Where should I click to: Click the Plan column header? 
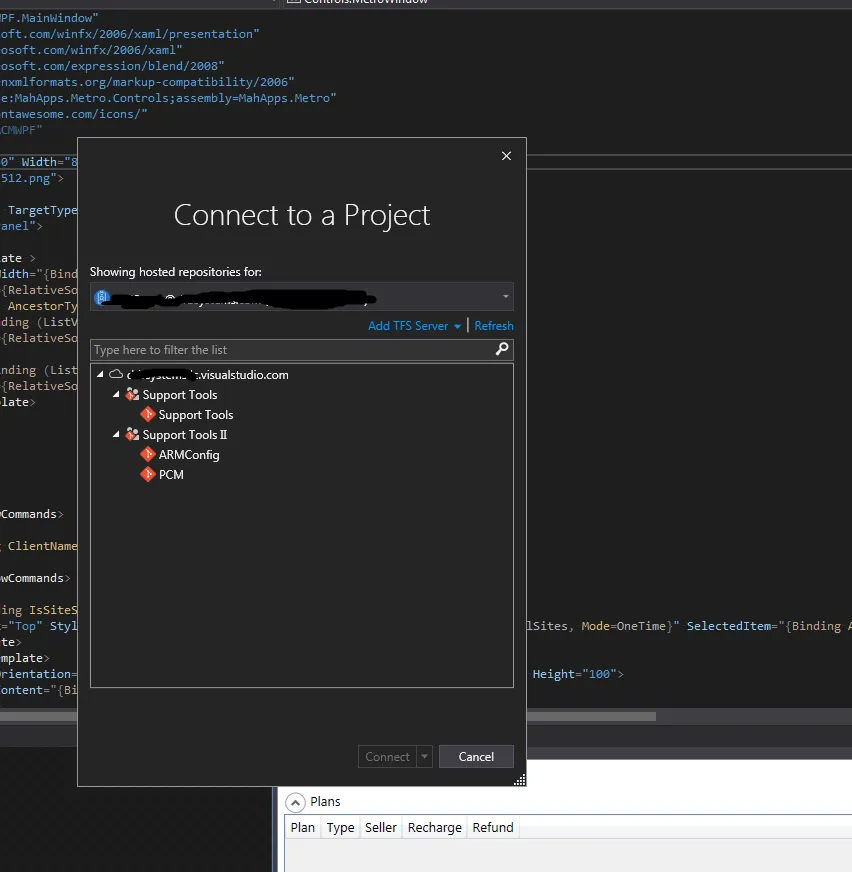coord(303,828)
